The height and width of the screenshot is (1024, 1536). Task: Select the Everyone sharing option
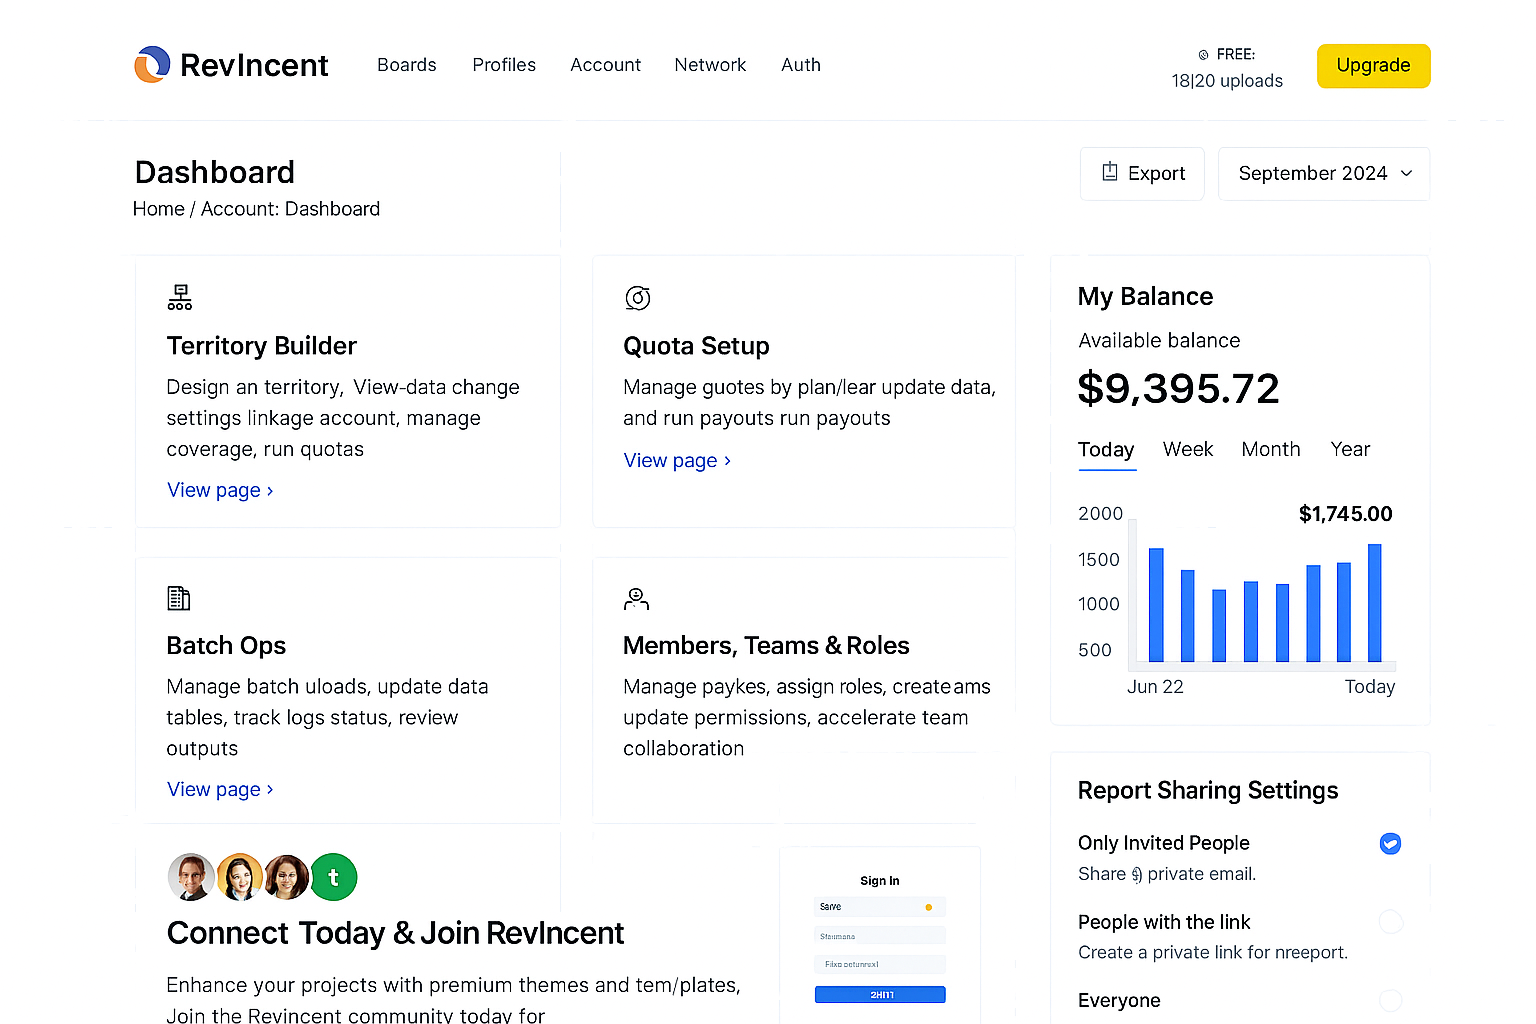click(x=1390, y=1000)
